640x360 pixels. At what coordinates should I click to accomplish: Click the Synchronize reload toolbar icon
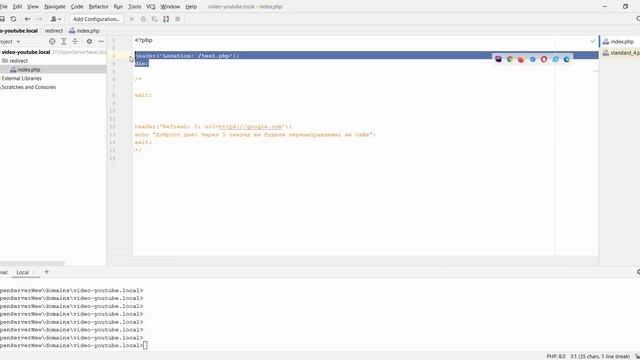(13, 19)
